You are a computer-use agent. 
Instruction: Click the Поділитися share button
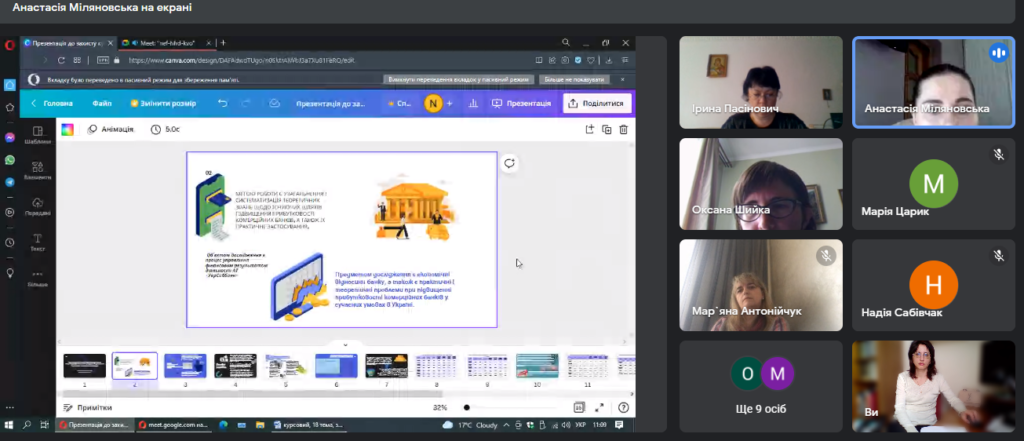(598, 103)
